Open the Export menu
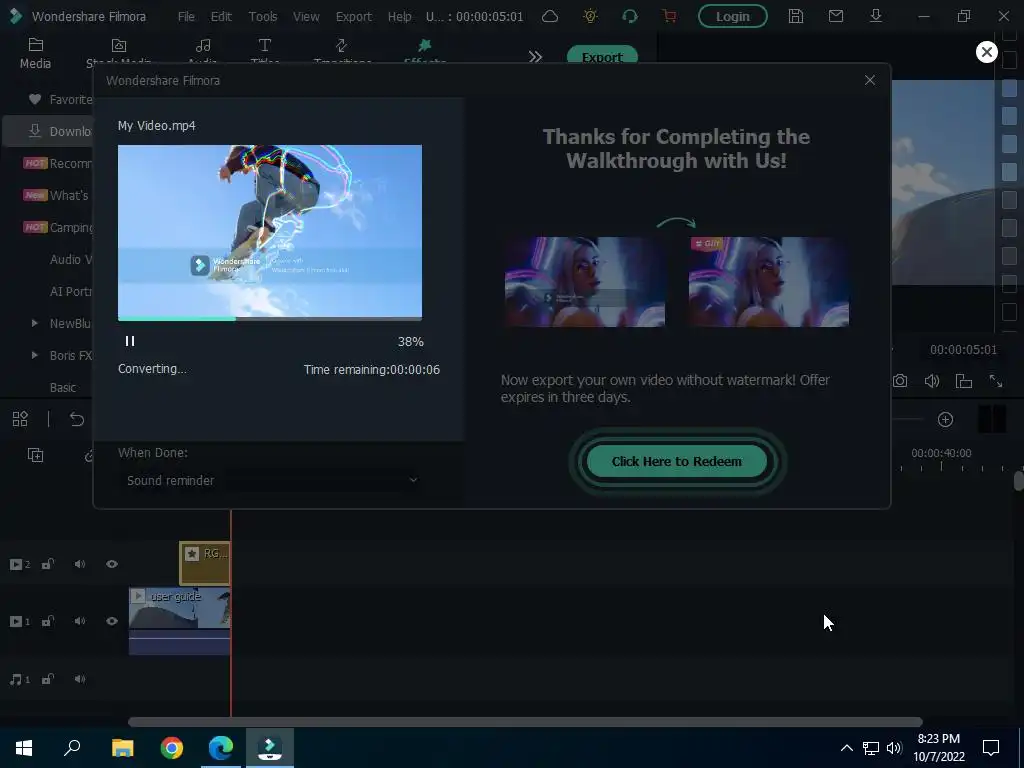1024x768 pixels. coord(353,16)
